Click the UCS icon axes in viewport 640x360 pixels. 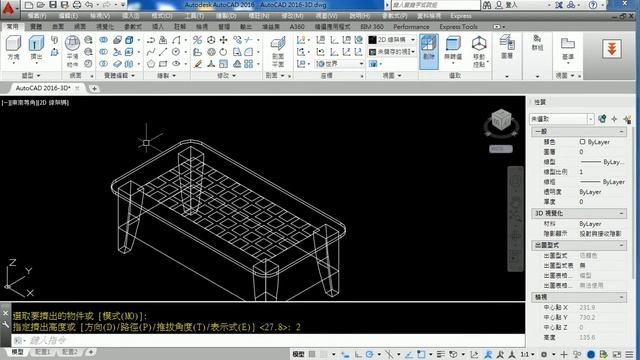pyautogui.click(x=19, y=278)
